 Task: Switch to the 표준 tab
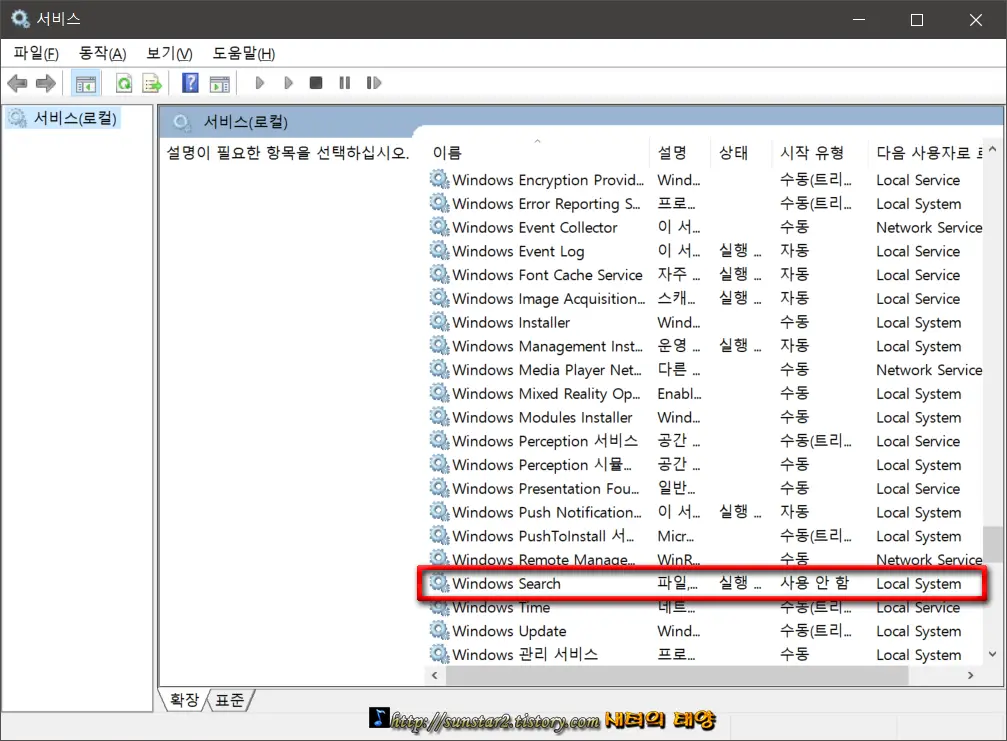228,700
